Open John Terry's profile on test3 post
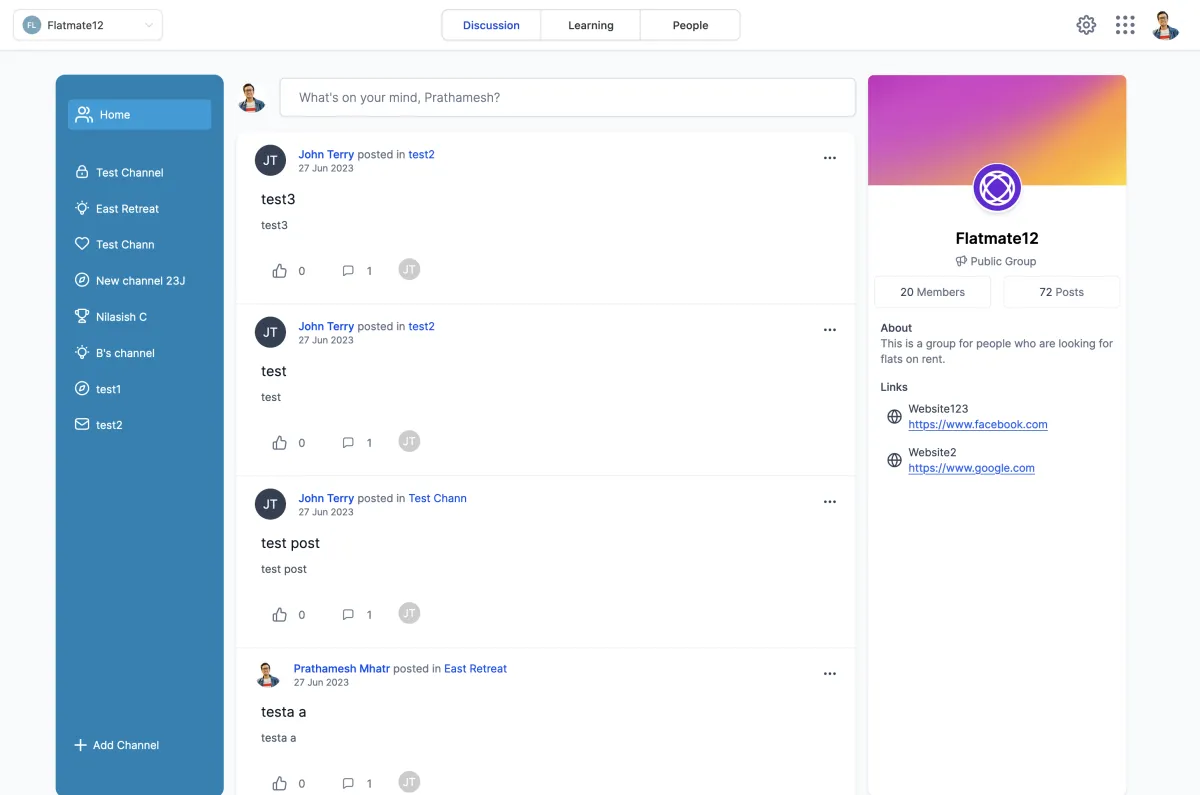Image resolution: width=1200 pixels, height=795 pixels. [326, 154]
